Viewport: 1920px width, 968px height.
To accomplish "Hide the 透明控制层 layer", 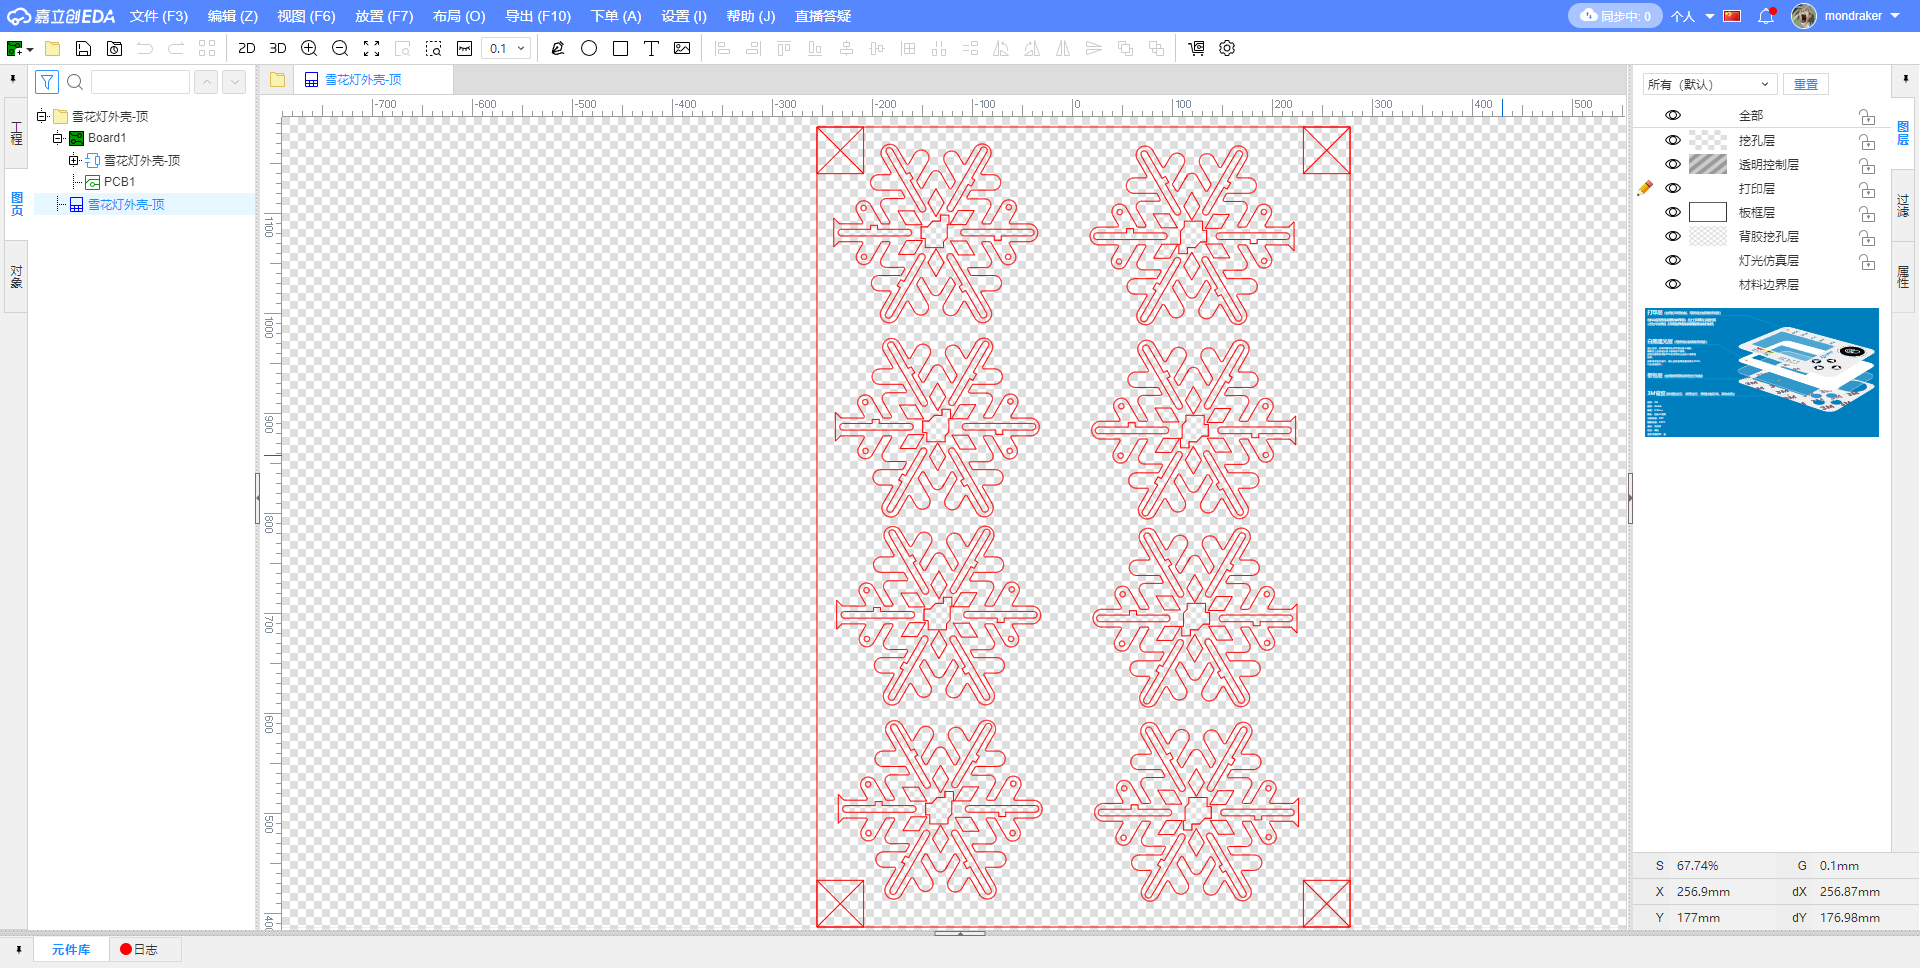I will coord(1673,164).
